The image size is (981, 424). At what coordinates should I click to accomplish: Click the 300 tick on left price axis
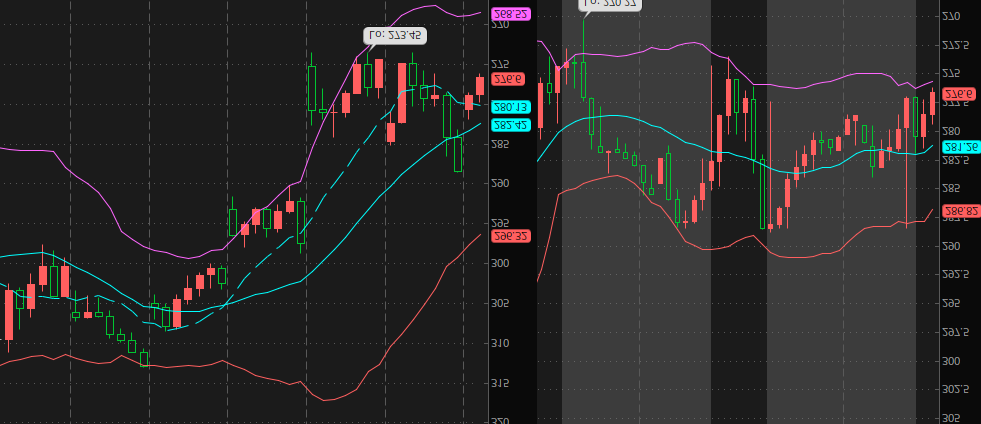click(x=500, y=263)
